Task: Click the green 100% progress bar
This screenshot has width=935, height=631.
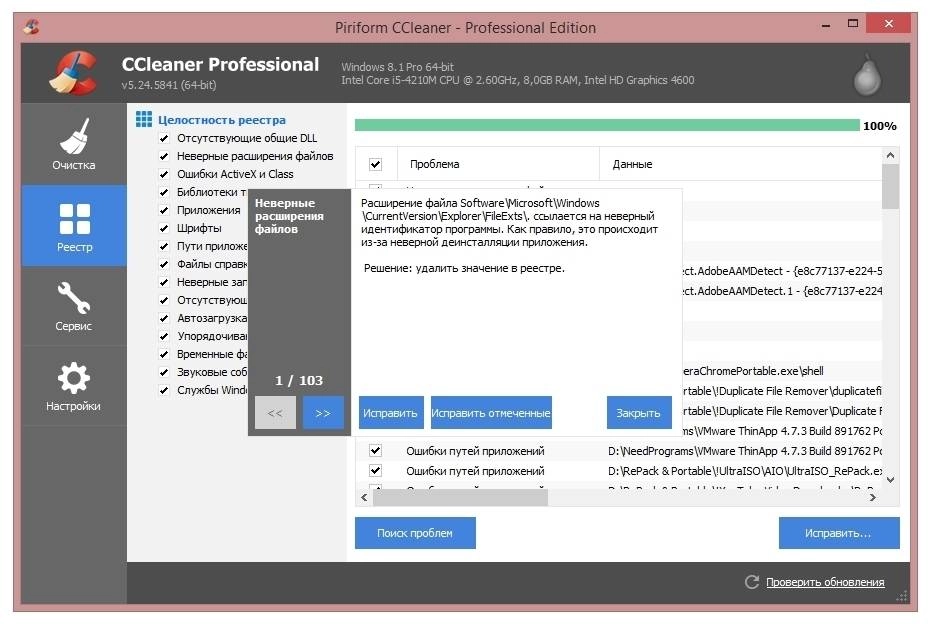Action: 607,125
